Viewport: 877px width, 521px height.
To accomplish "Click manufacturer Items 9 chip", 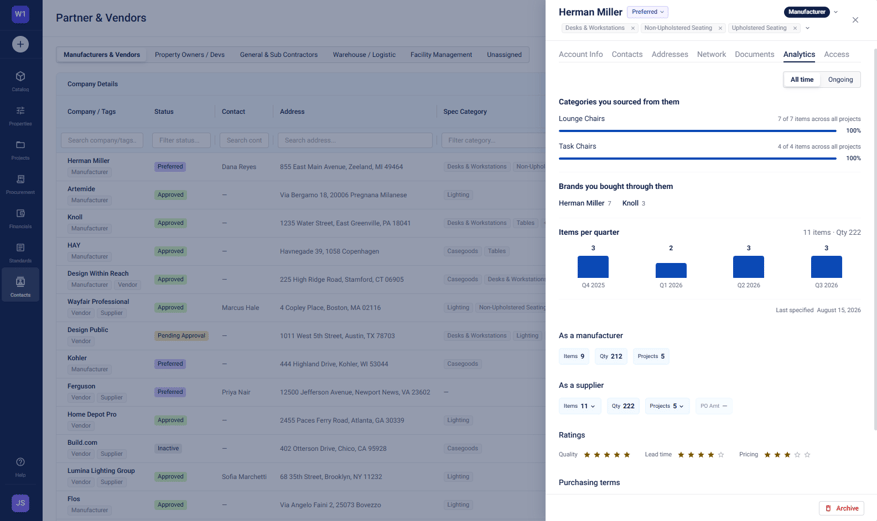I will pyautogui.click(x=574, y=356).
